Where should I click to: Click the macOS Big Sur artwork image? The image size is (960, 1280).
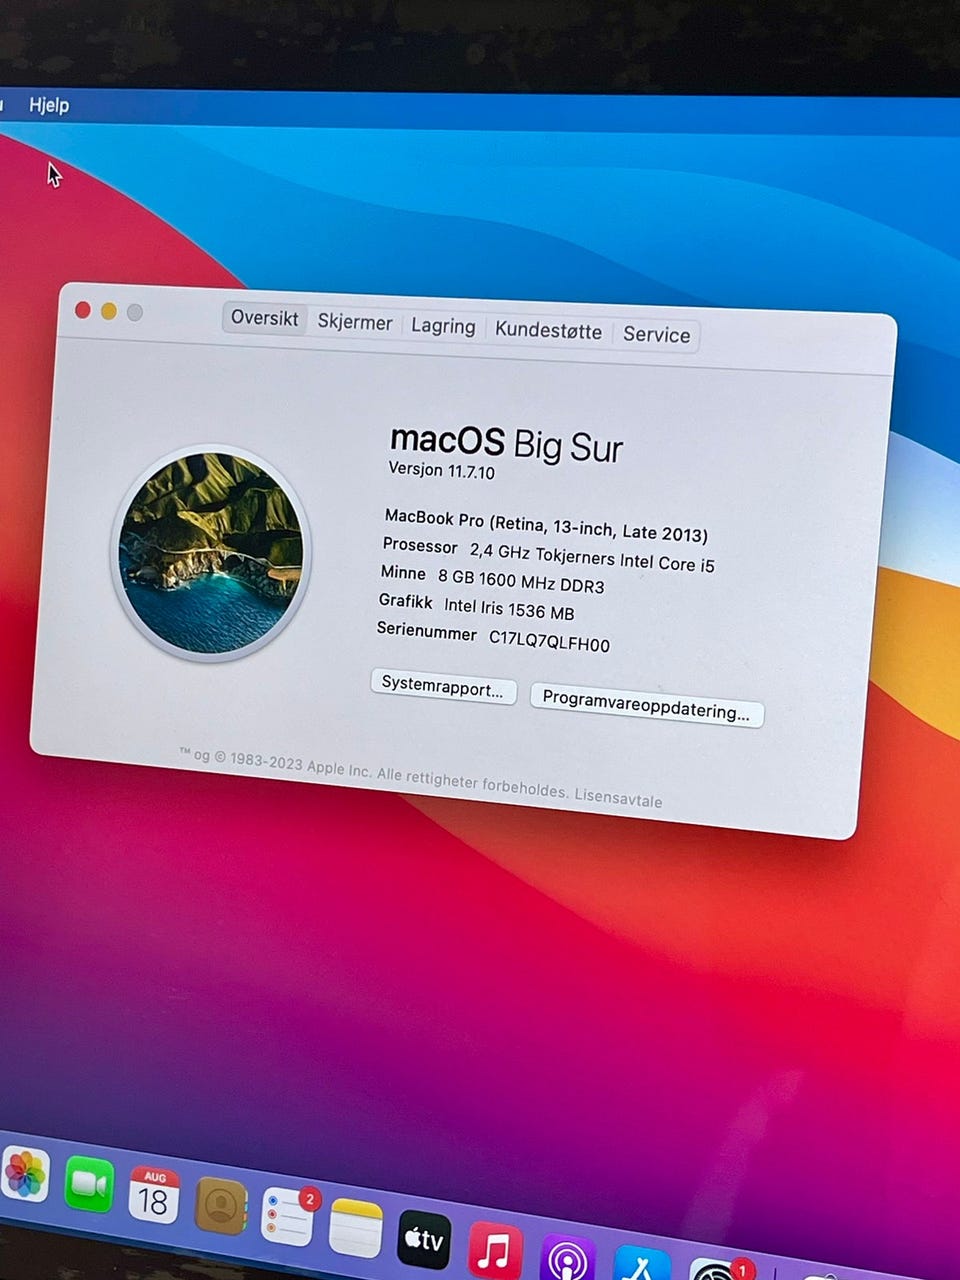click(x=211, y=553)
